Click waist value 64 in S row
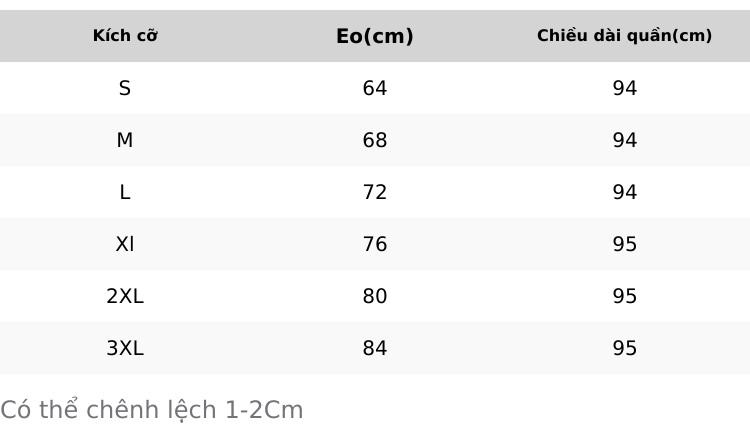The height and width of the screenshot is (446, 750). 375,88
